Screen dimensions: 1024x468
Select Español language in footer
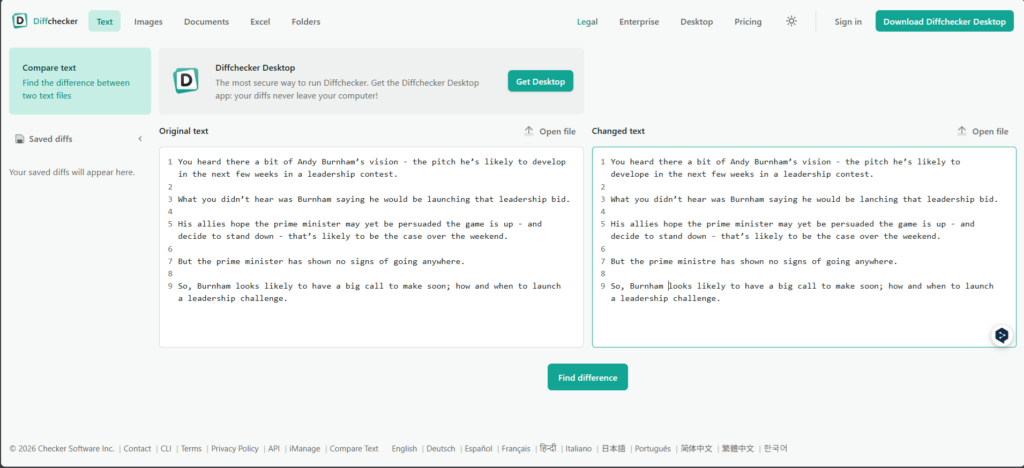pyautogui.click(x=479, y=448)
